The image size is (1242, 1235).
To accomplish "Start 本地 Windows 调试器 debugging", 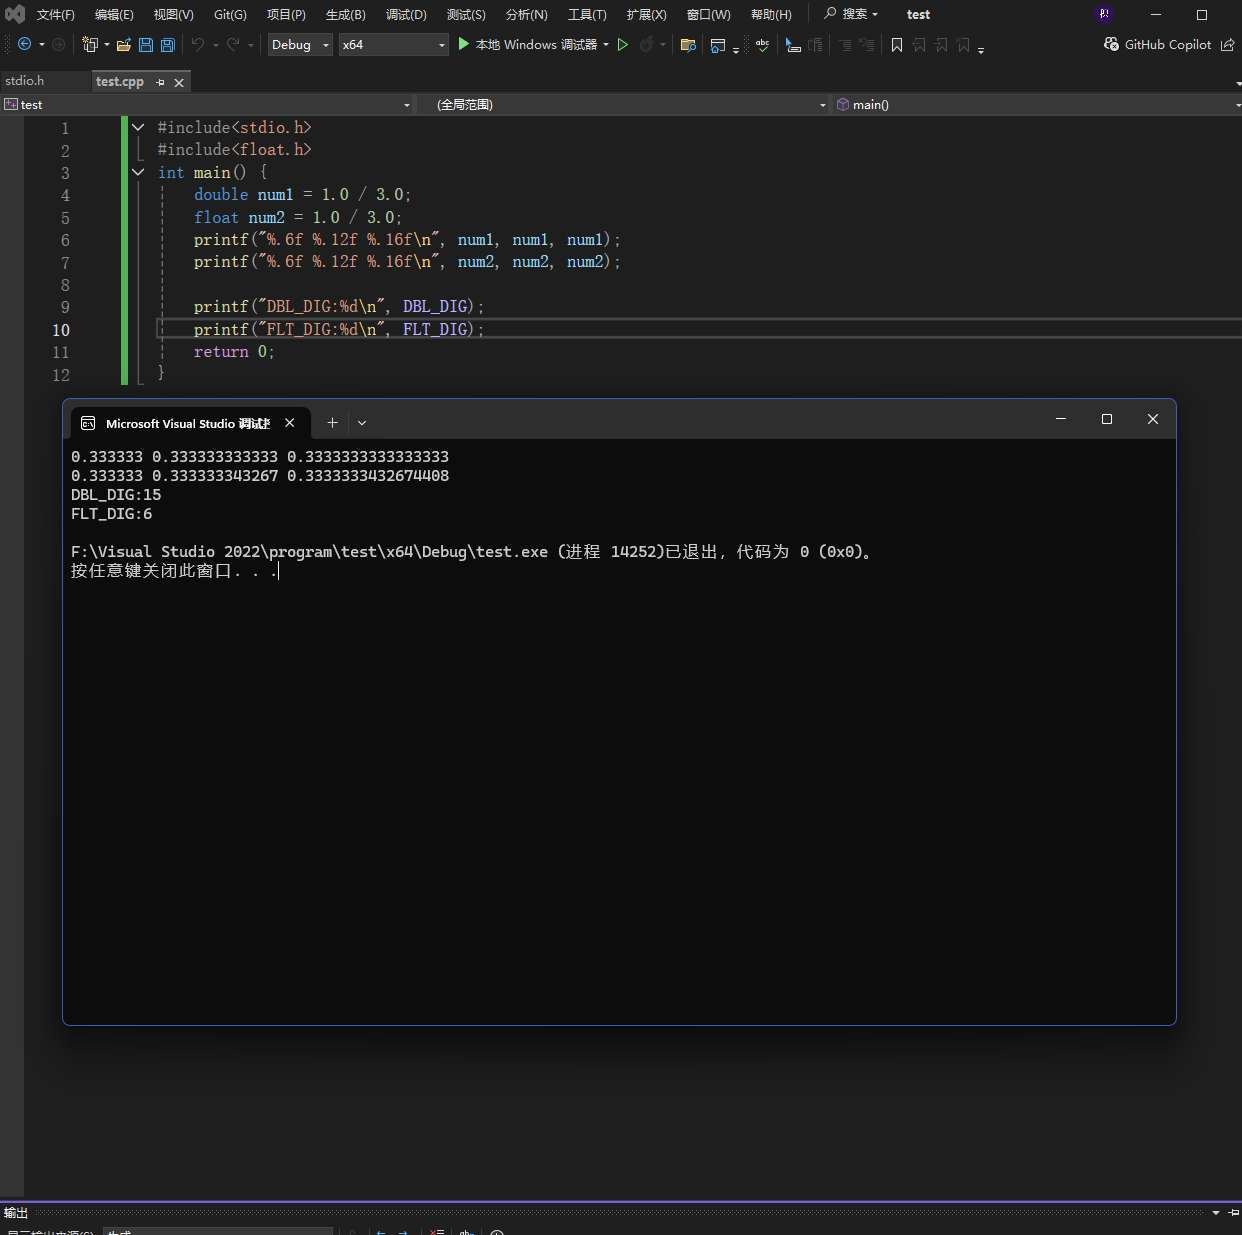I will tap(527, 44).
